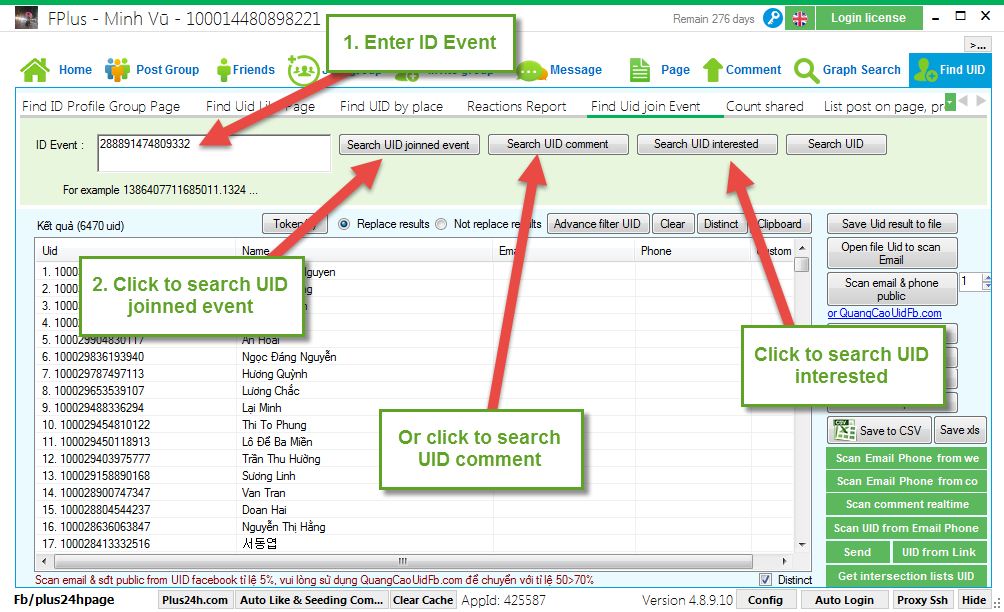
Task: Open the Comment section
Action: (x=741, y=70)
